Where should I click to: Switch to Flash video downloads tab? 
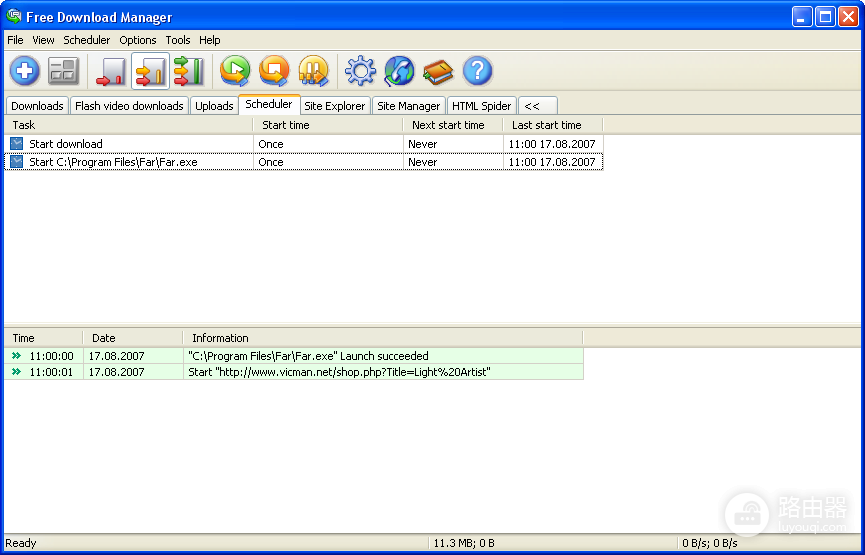(x=129, y=106)
